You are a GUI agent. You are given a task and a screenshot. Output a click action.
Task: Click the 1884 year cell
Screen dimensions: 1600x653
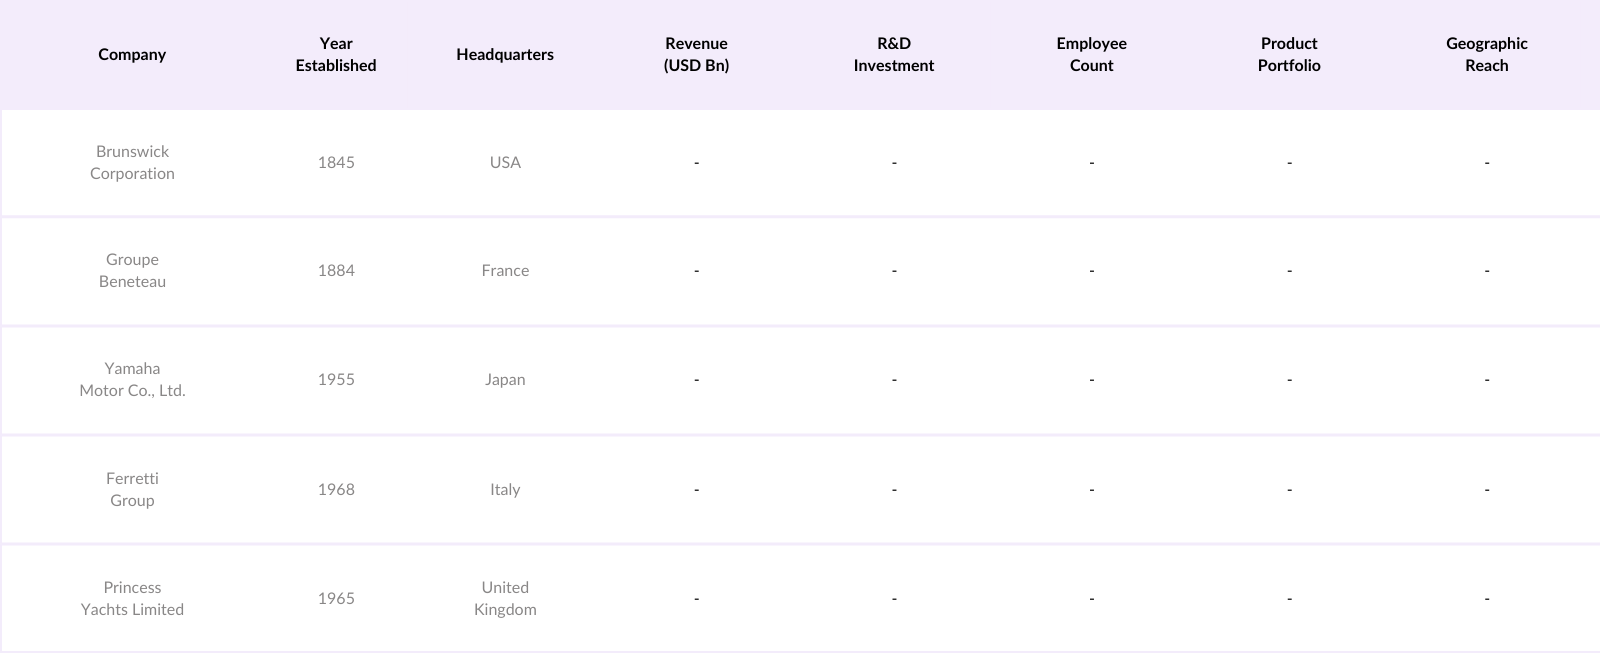(336, 270)
